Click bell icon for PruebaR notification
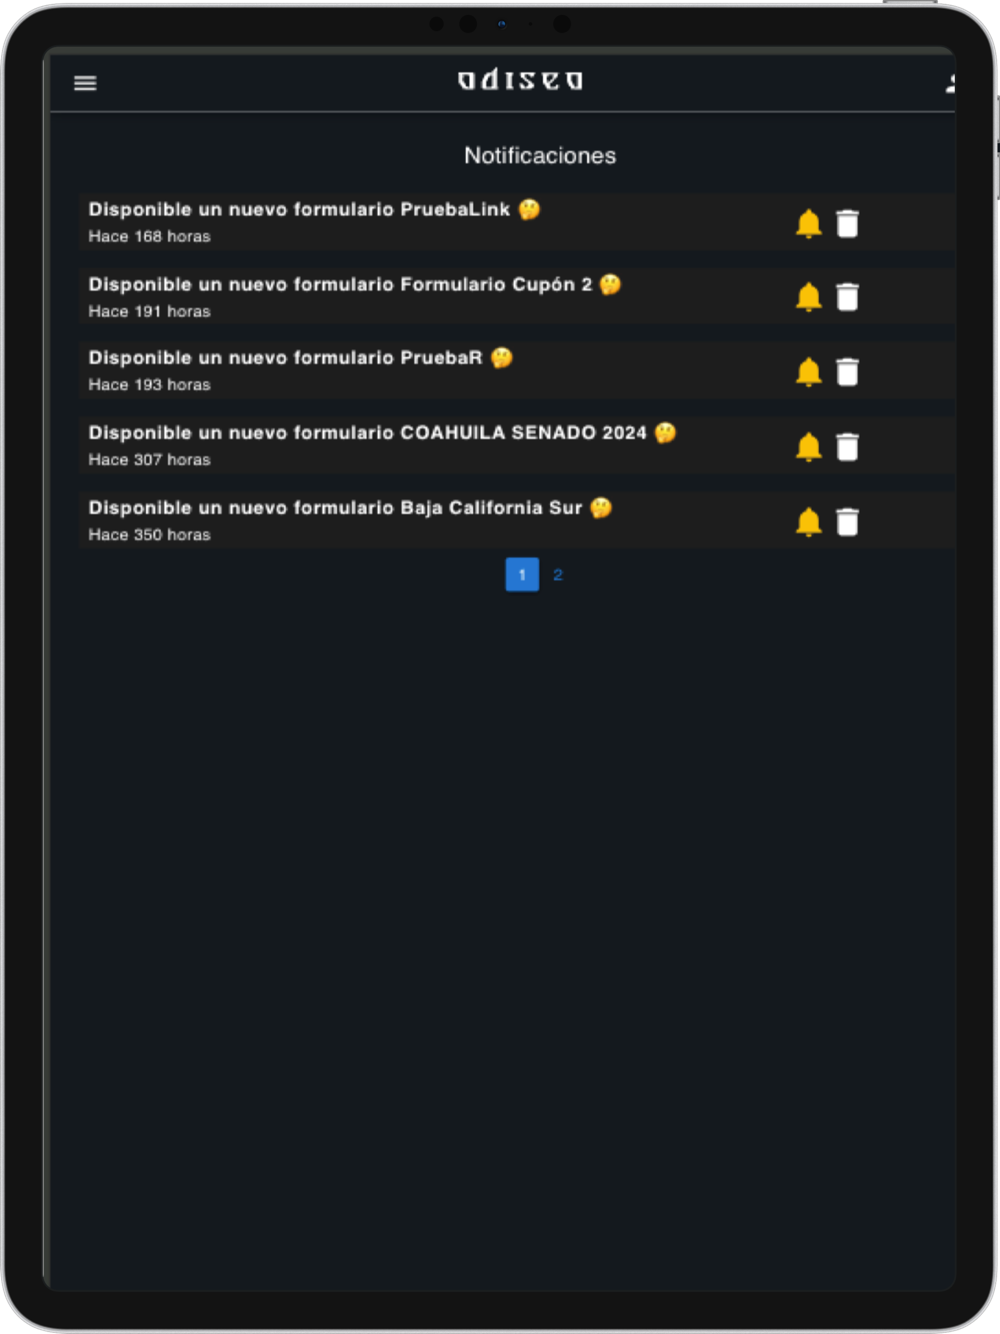 pyautogui.click(x=808, y=372)
